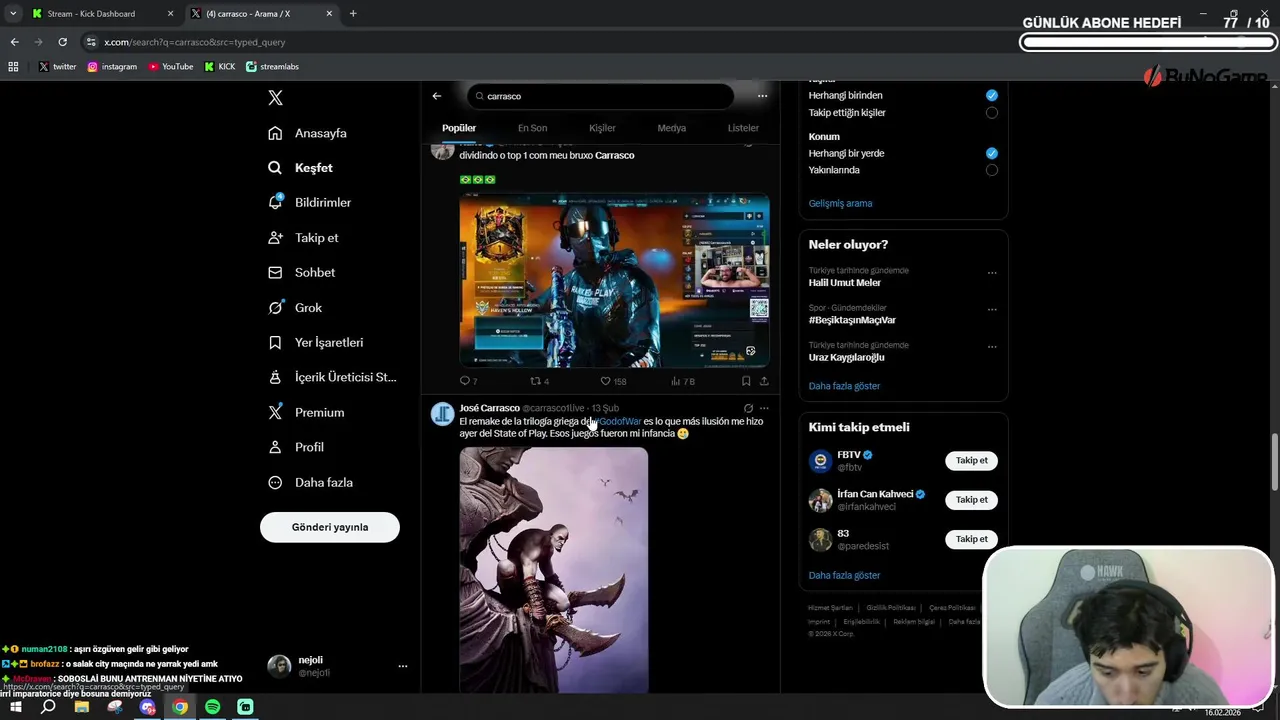Open the game screenshot image
1280x720 pixels.
pos(614,280)
